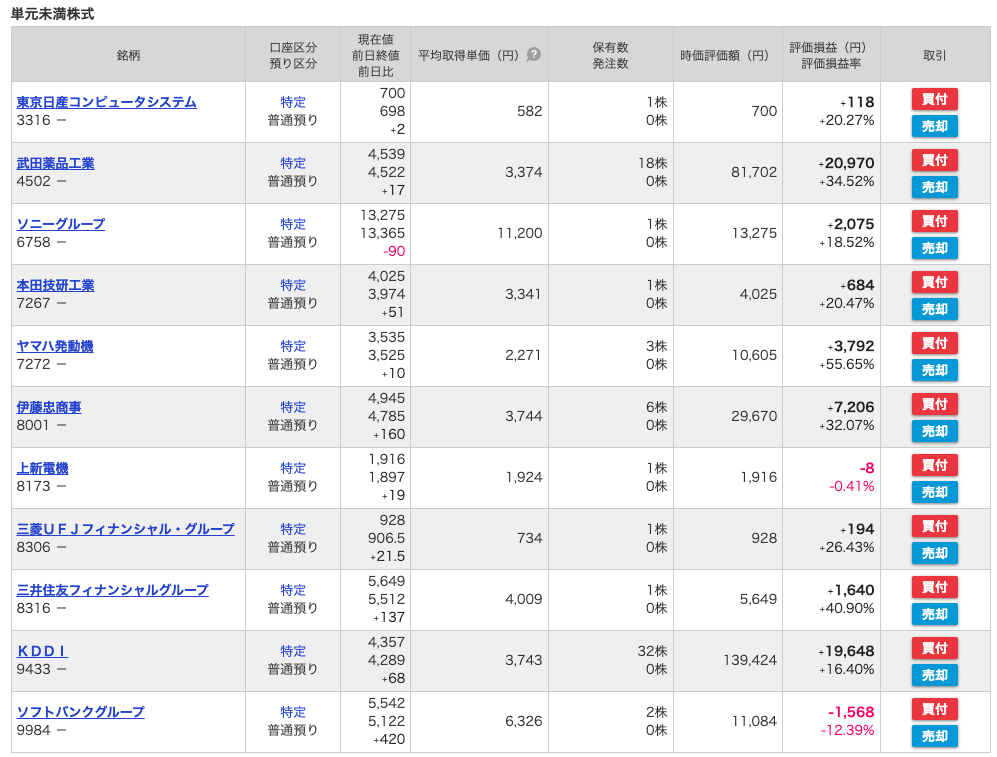Click 買付 in 伊藤忠商事 row

pos(935,404)
